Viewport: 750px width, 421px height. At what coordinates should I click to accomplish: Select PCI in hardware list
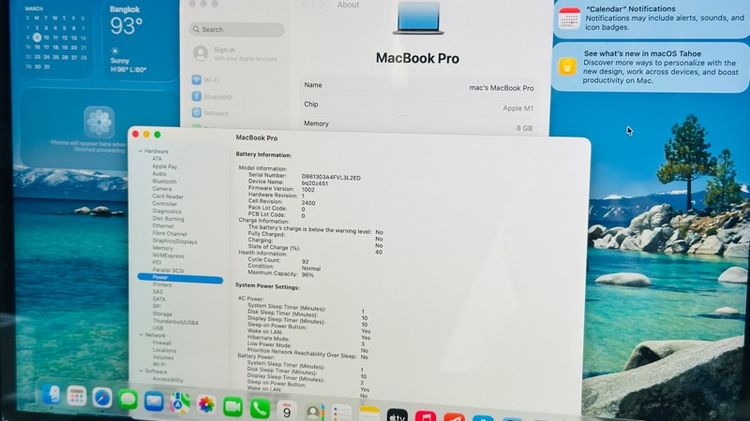click(x=156, y=262)
